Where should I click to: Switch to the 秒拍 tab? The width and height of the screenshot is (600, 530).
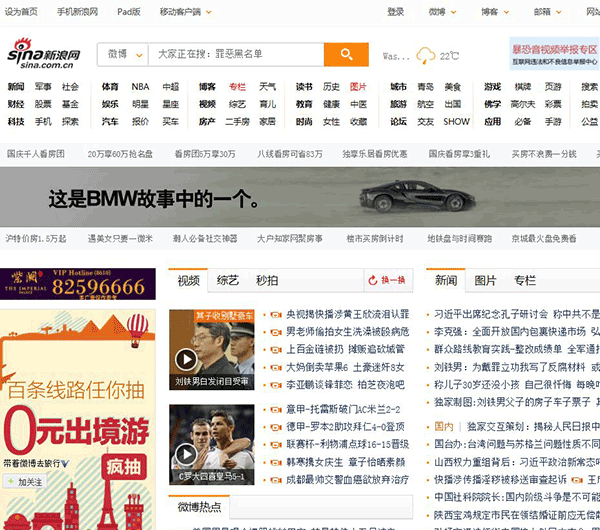point(267,280)
